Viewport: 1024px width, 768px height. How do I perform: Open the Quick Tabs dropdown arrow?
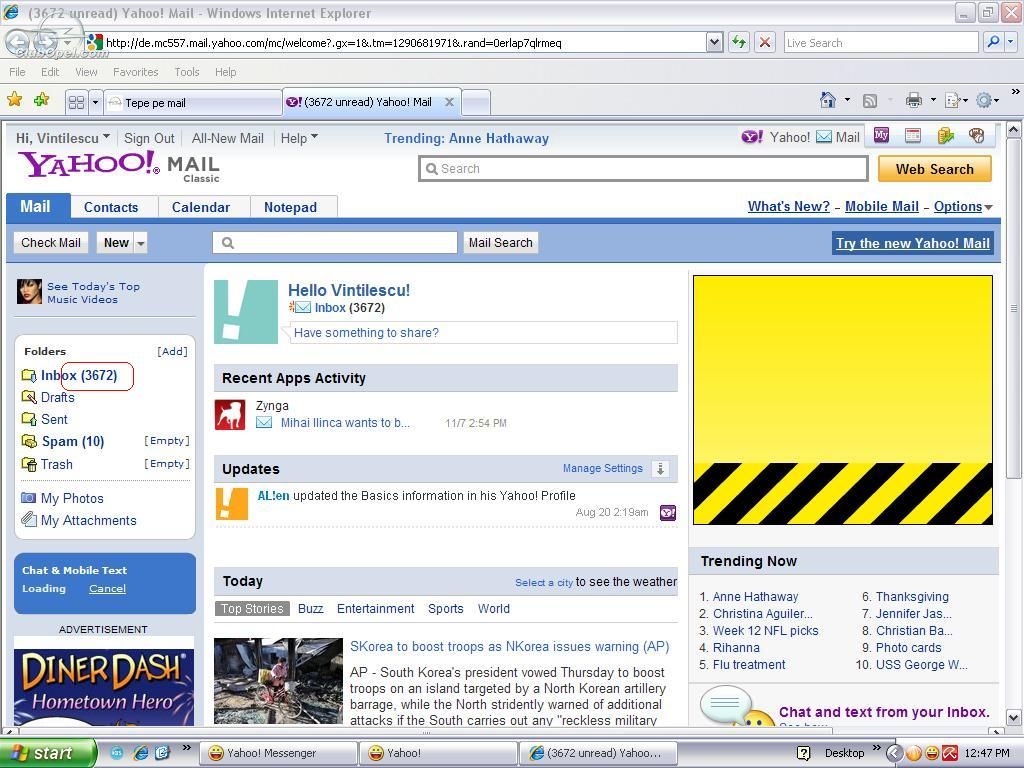tap(95, 103)
